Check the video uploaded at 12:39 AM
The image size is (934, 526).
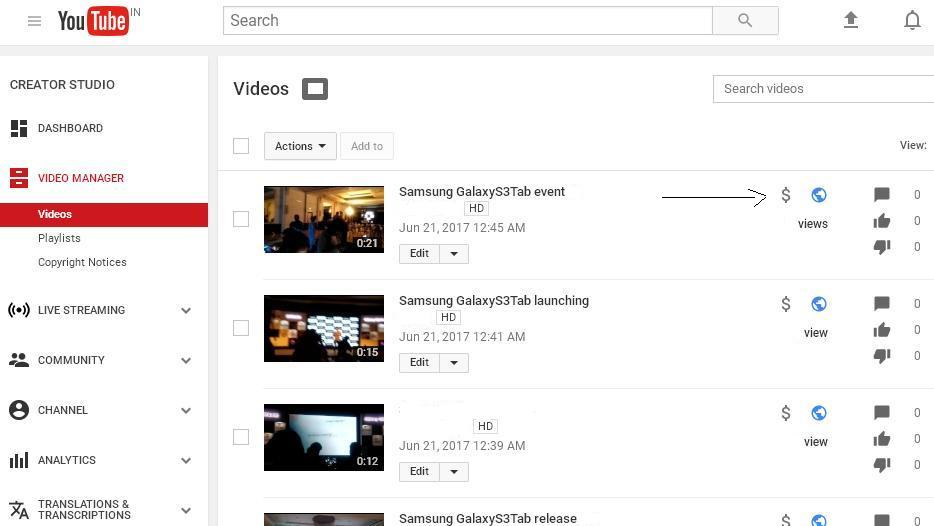point(241,437)
